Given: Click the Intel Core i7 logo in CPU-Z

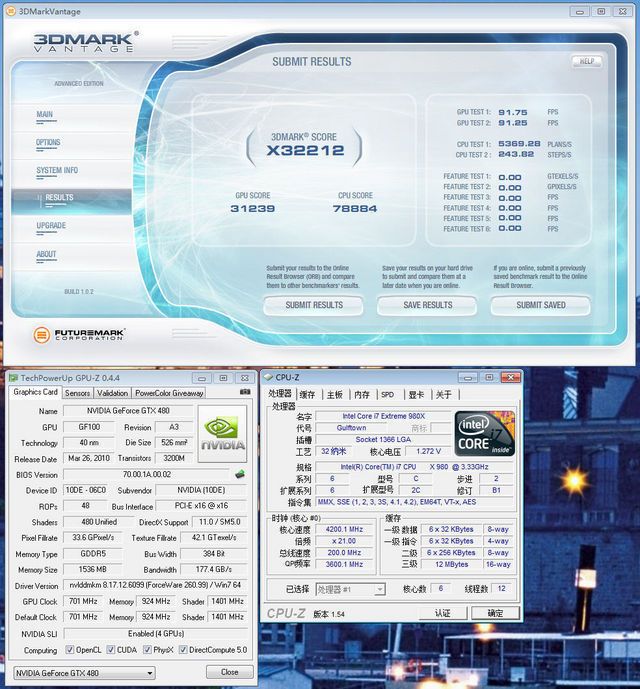Looking at the screenshot, I should (484, 434).
